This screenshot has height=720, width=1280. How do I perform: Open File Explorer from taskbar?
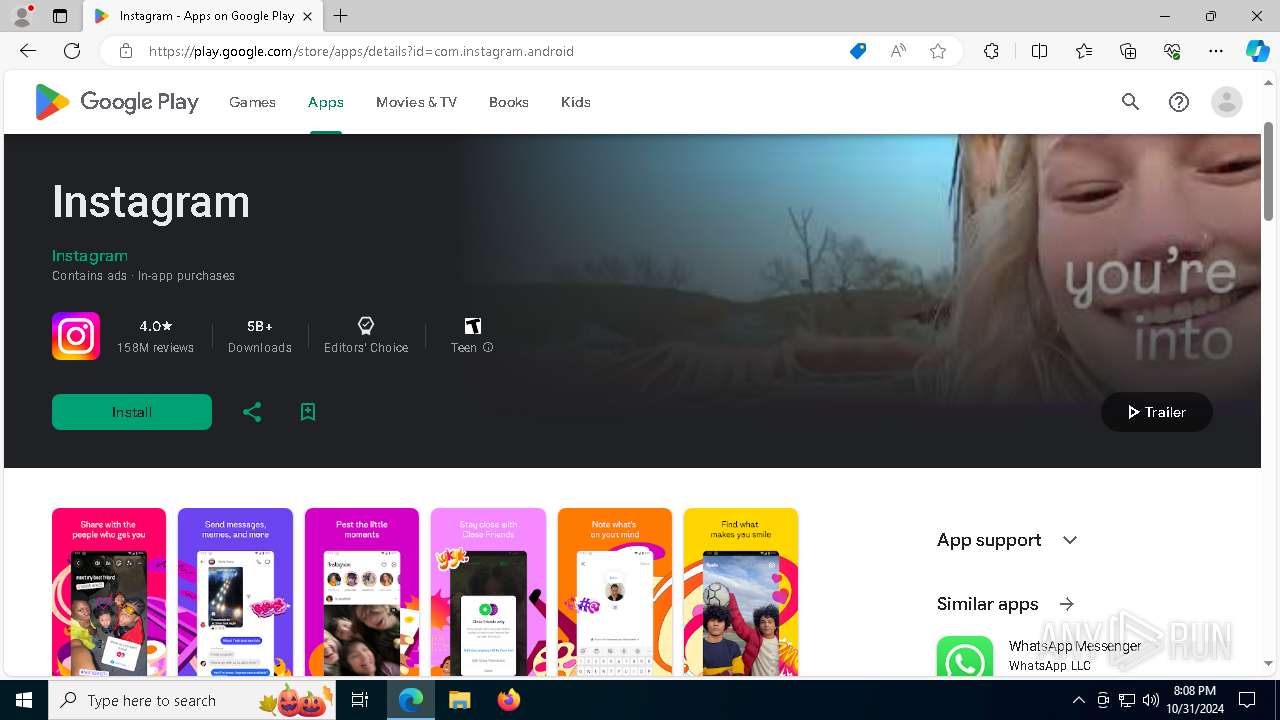point(459,700)
